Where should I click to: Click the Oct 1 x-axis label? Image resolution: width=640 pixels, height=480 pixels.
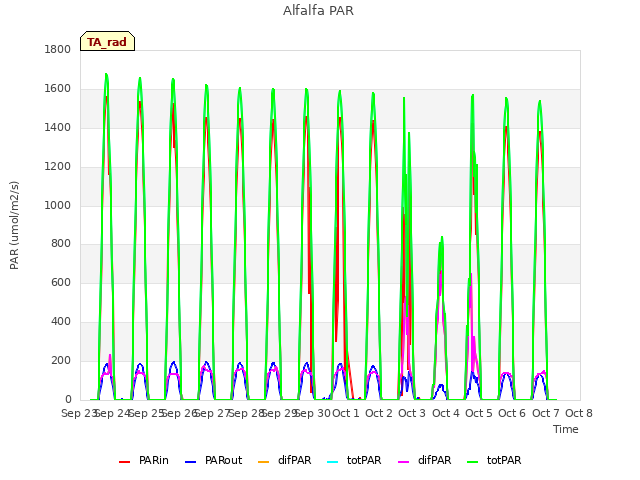tap(346, 413)
